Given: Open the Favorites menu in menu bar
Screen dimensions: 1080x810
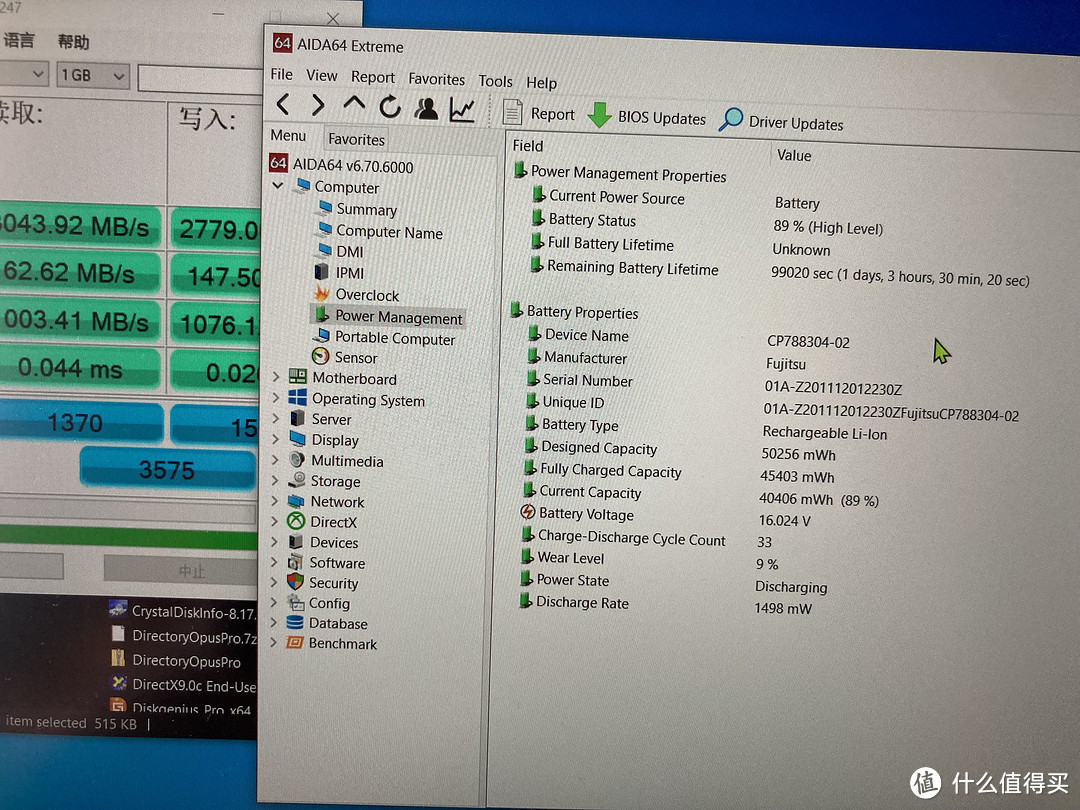Looking at the screenshot, I should coord(436,79).
